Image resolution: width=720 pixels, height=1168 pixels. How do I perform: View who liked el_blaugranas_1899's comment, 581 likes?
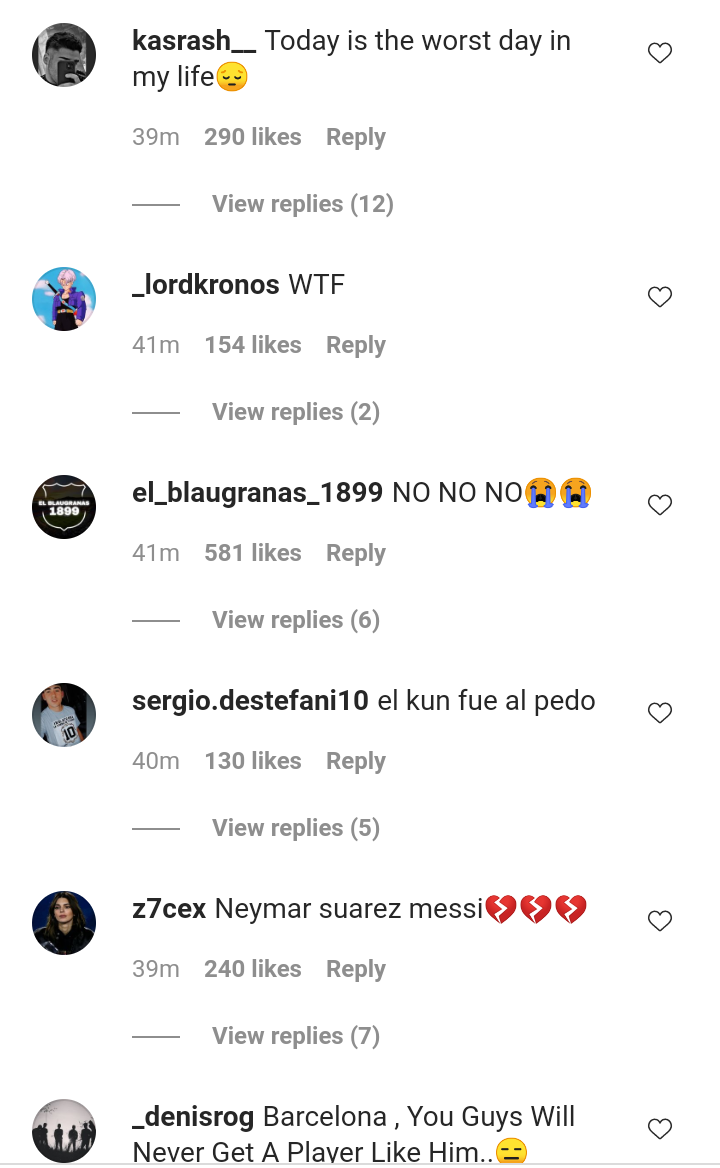coord(252,554)
